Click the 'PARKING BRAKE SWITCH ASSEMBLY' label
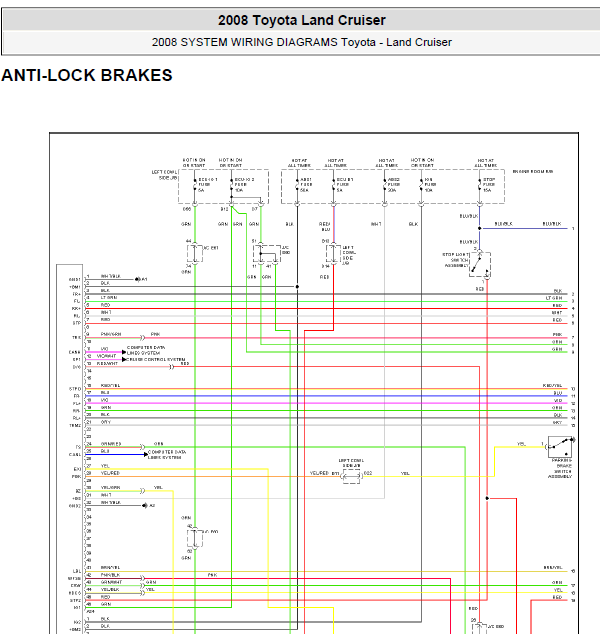This screenshot has width=600, height=634. click(x=560, y=468)
